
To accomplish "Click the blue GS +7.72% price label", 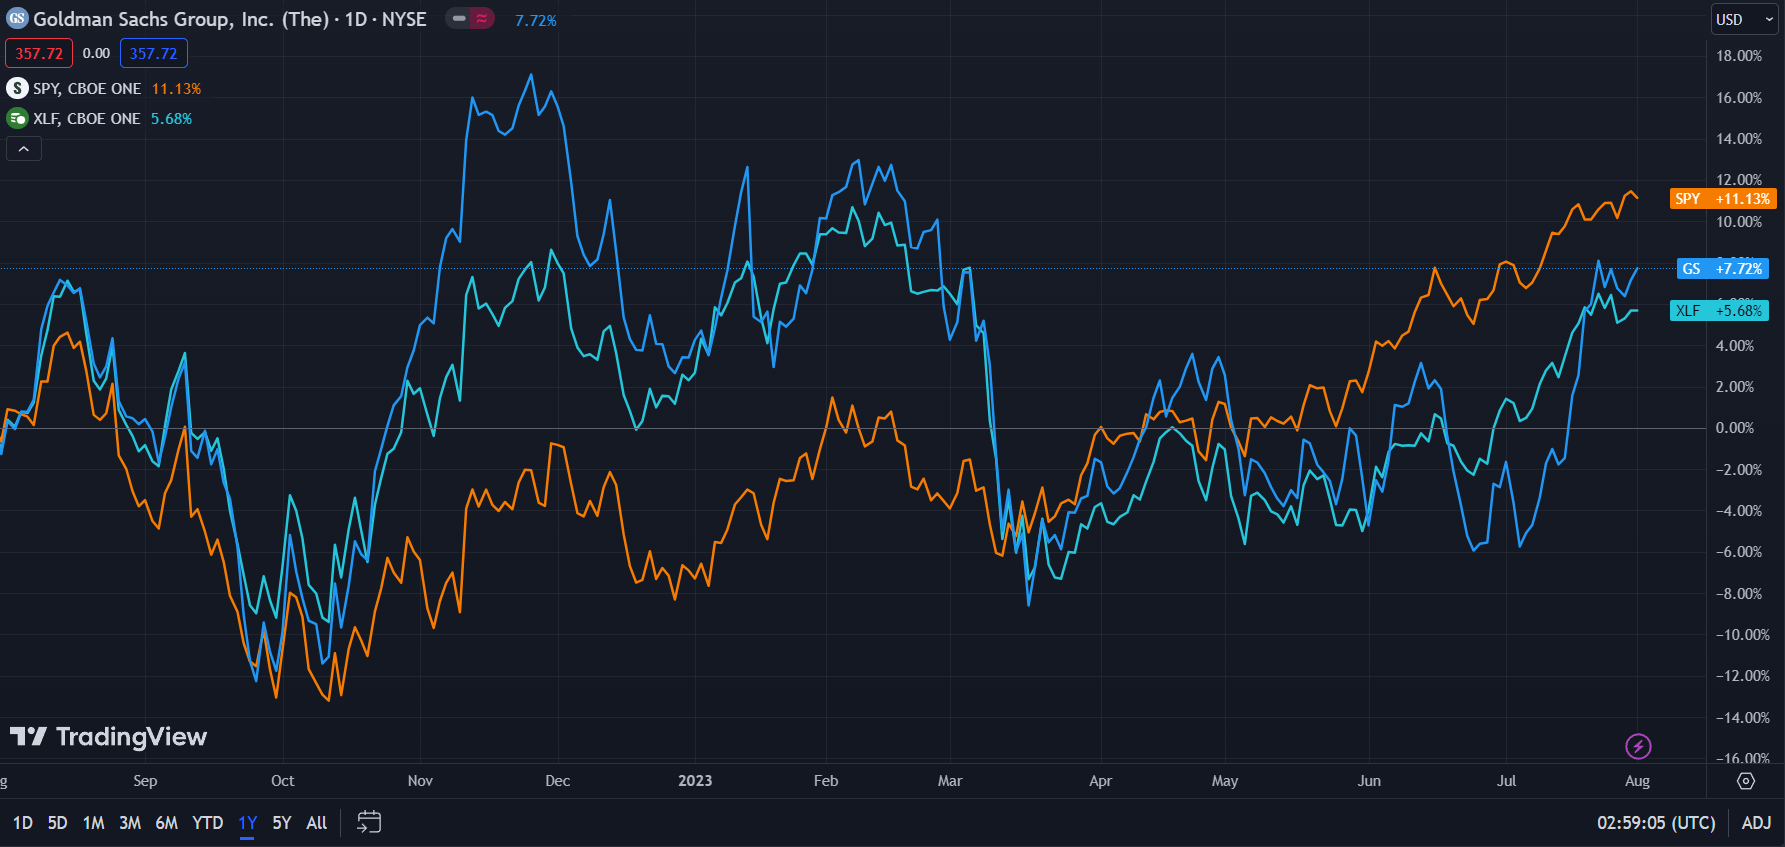I will pyautogui.click(x=1723, y=269).
